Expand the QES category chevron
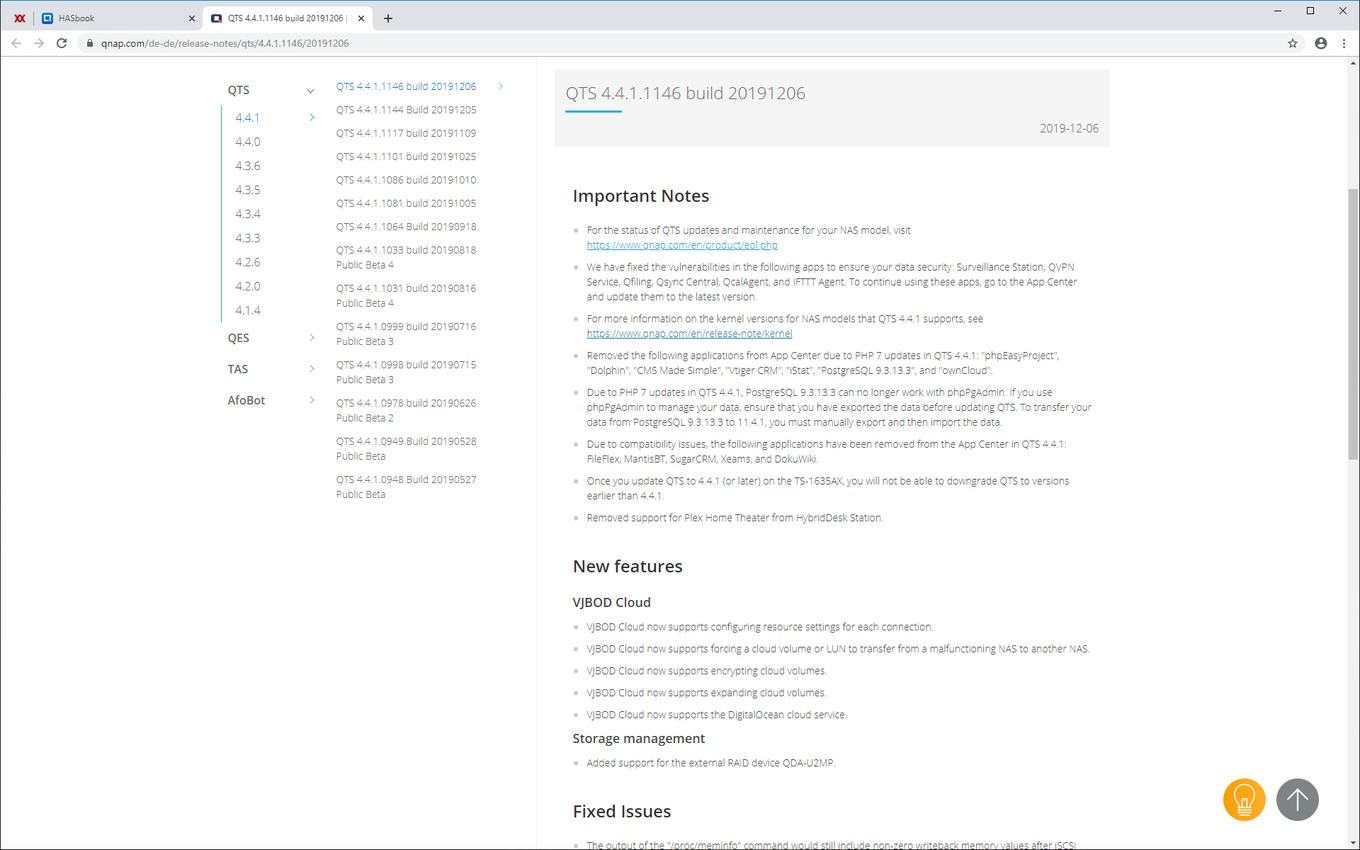This screenshot has width=1360, height=850. tap(312, 338)
